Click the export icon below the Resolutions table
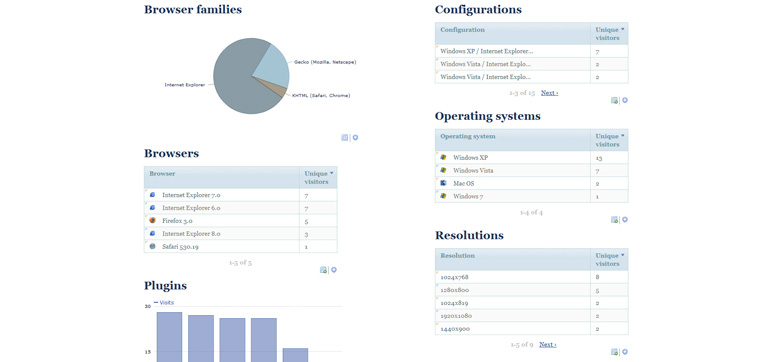This screenshot has height=362, width=774. click(614, 352)
